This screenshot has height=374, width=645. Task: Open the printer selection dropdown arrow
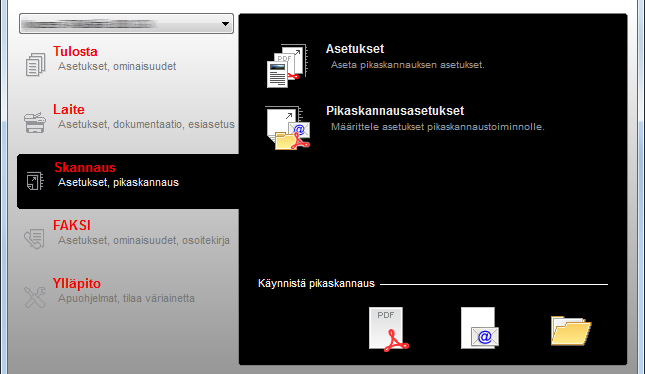tap(225, 24)
